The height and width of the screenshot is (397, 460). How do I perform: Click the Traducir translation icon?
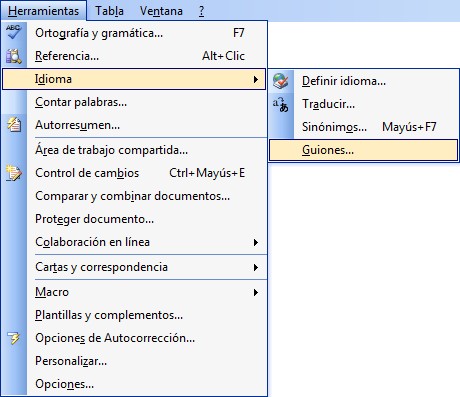[x=281, y=104]
